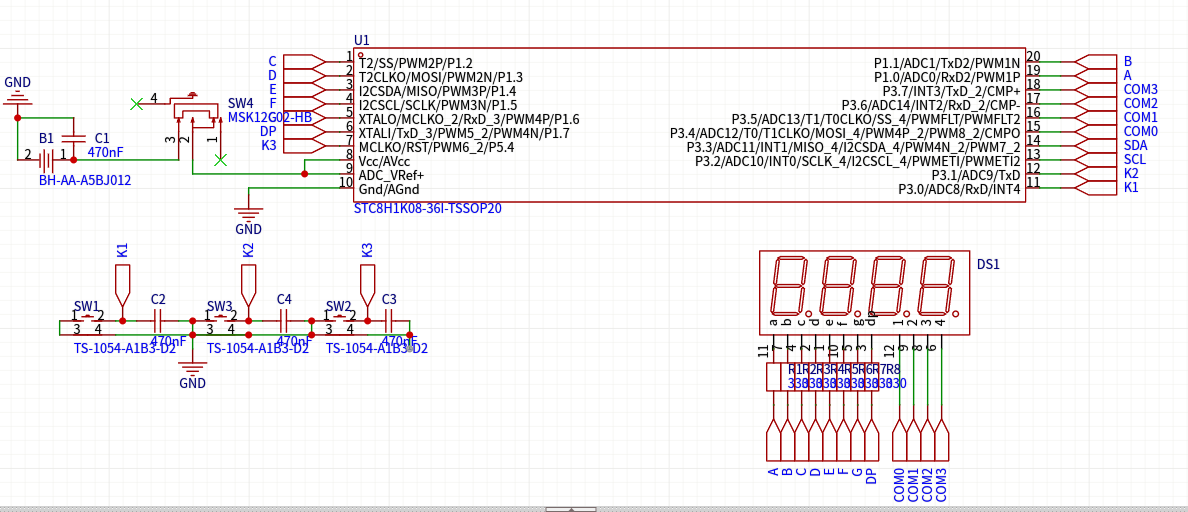This screenshot has width=1188, height=512.
Task: Select the C4 capacitor symbol
Action: click(283, 320)
